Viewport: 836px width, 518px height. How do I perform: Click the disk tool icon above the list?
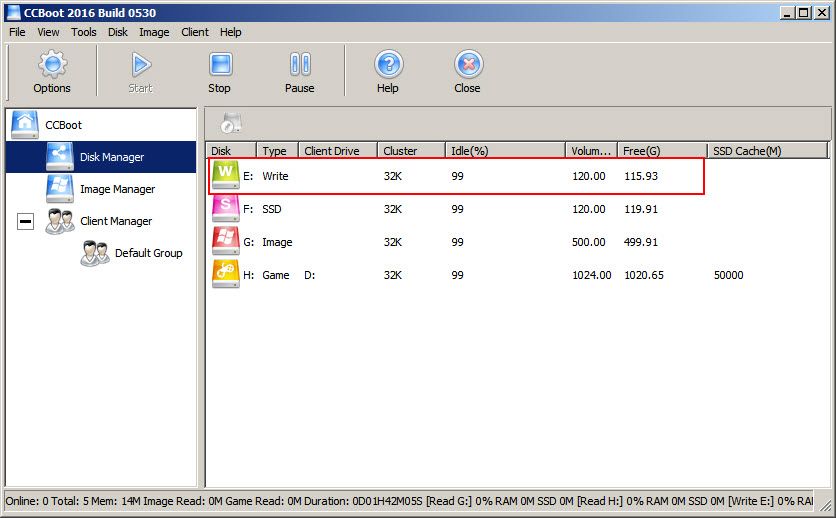pyautogui.click(x=231, y=123)
